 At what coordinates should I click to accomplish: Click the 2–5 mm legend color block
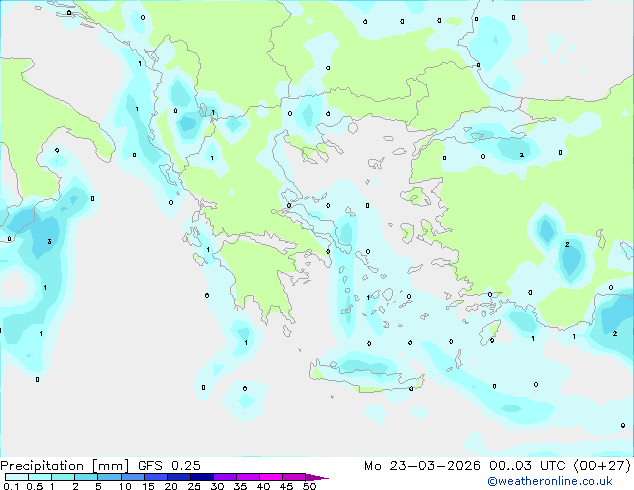(86, 477)
